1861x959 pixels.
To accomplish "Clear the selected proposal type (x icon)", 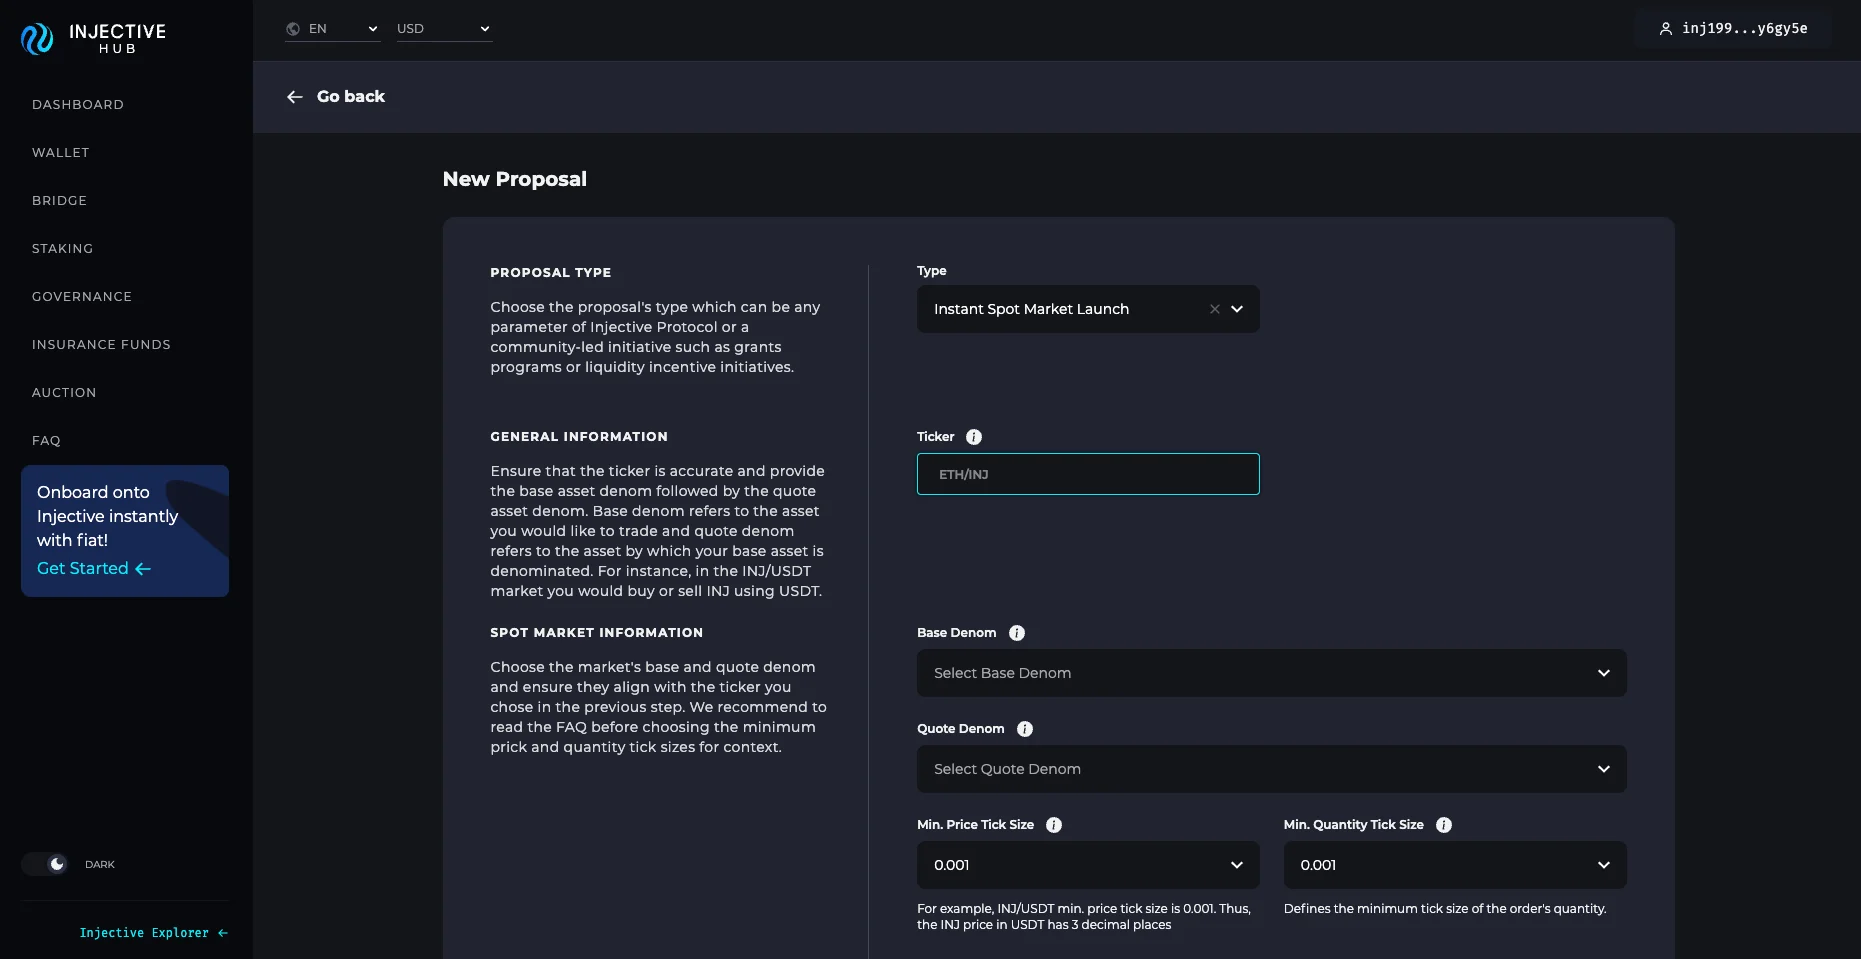I will [1215, 309].
